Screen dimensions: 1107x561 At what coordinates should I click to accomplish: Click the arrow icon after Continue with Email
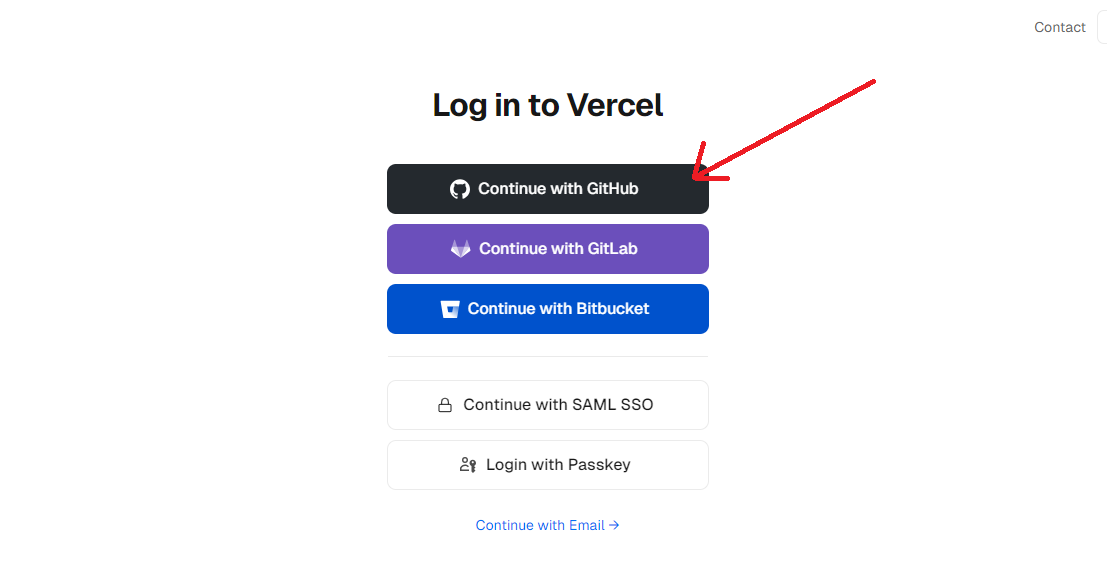(x=614, y=525)
